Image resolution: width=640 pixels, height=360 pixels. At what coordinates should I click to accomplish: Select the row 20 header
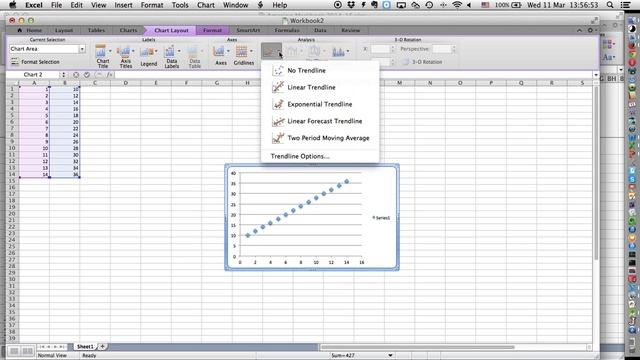(x=12, y=213)
